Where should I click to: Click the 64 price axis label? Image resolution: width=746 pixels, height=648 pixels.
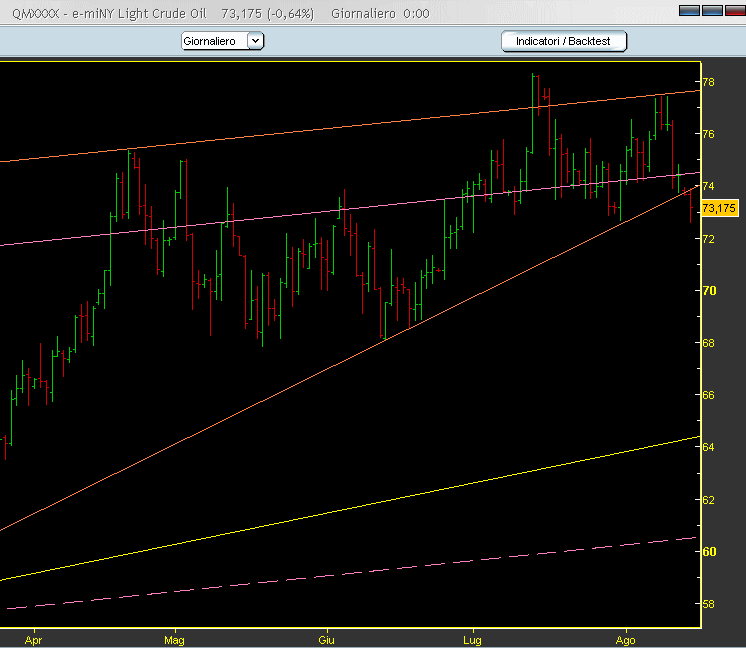pyautogui.click(x=708, y=447)
